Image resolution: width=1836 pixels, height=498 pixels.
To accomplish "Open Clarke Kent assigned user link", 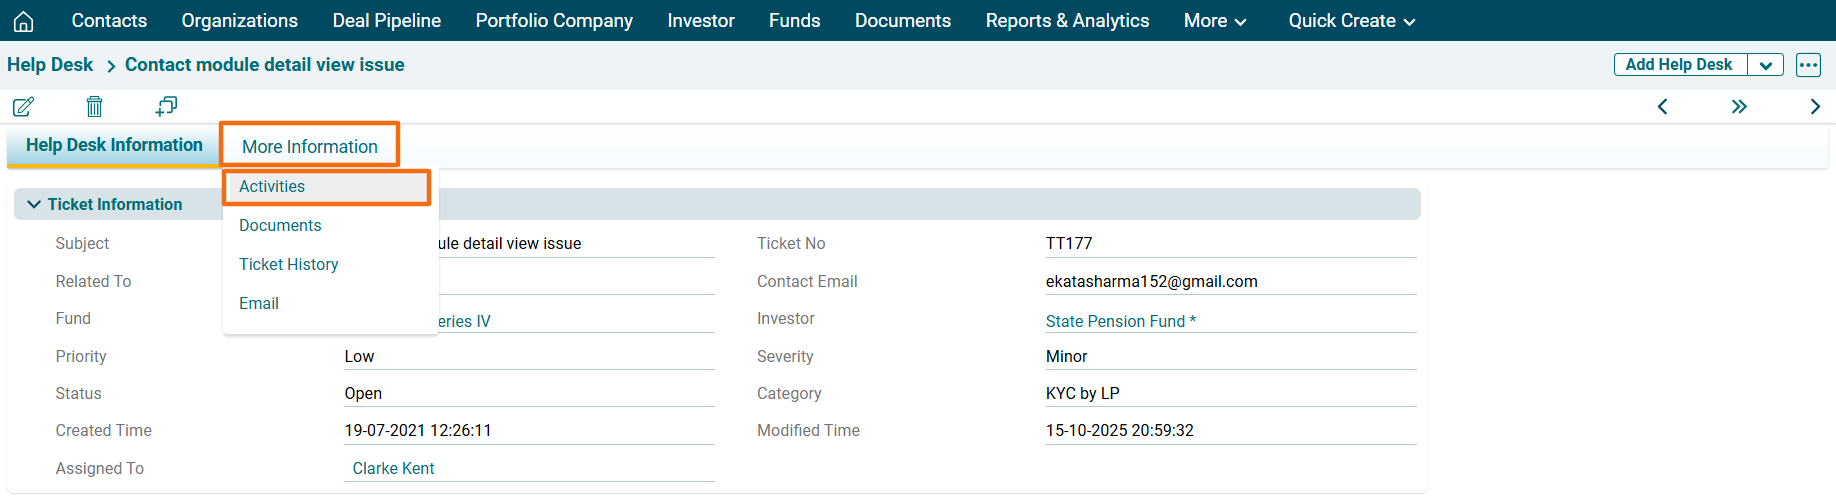I will tap(393, 469).
